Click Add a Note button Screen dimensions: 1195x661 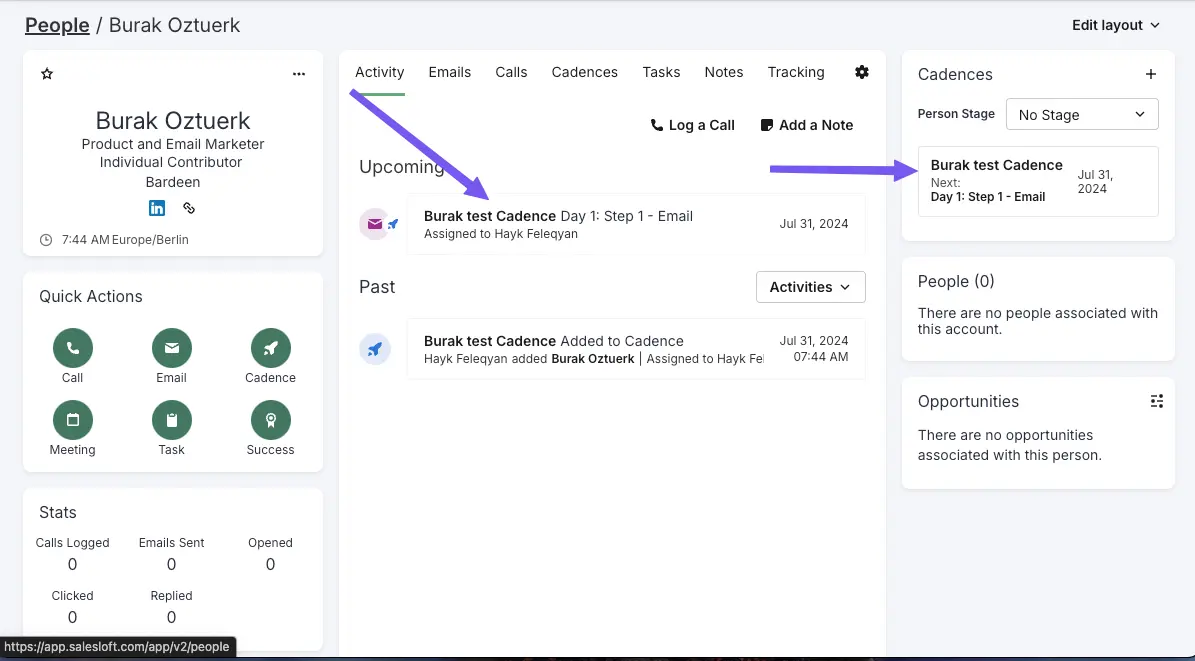807,125
